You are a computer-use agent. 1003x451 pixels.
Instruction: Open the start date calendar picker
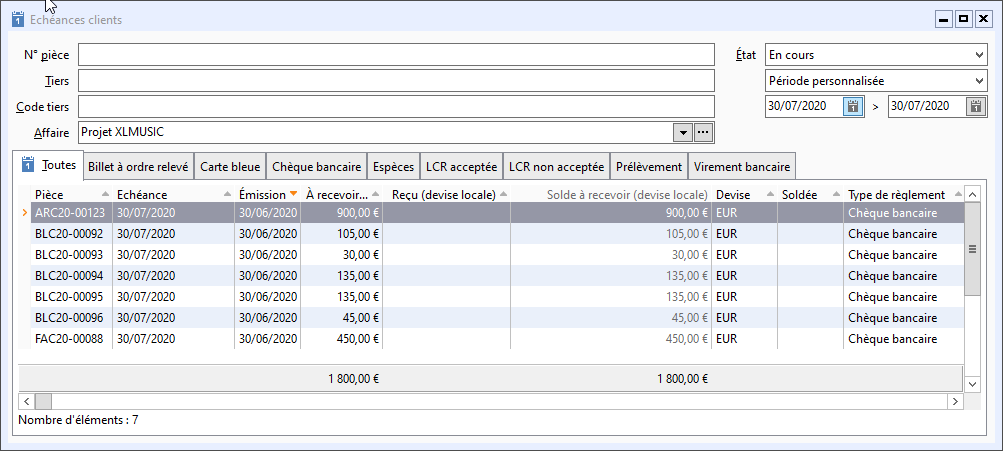point(853,106)
